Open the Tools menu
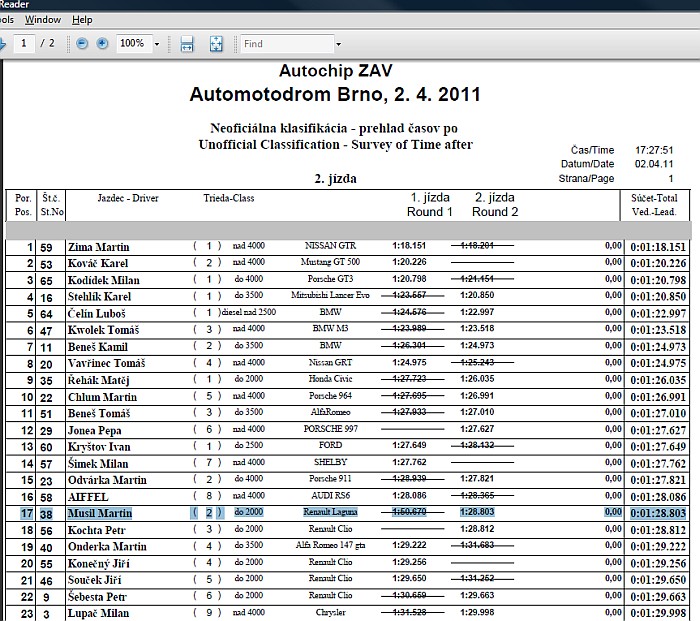The image size is (700, 621). point(5,19)
